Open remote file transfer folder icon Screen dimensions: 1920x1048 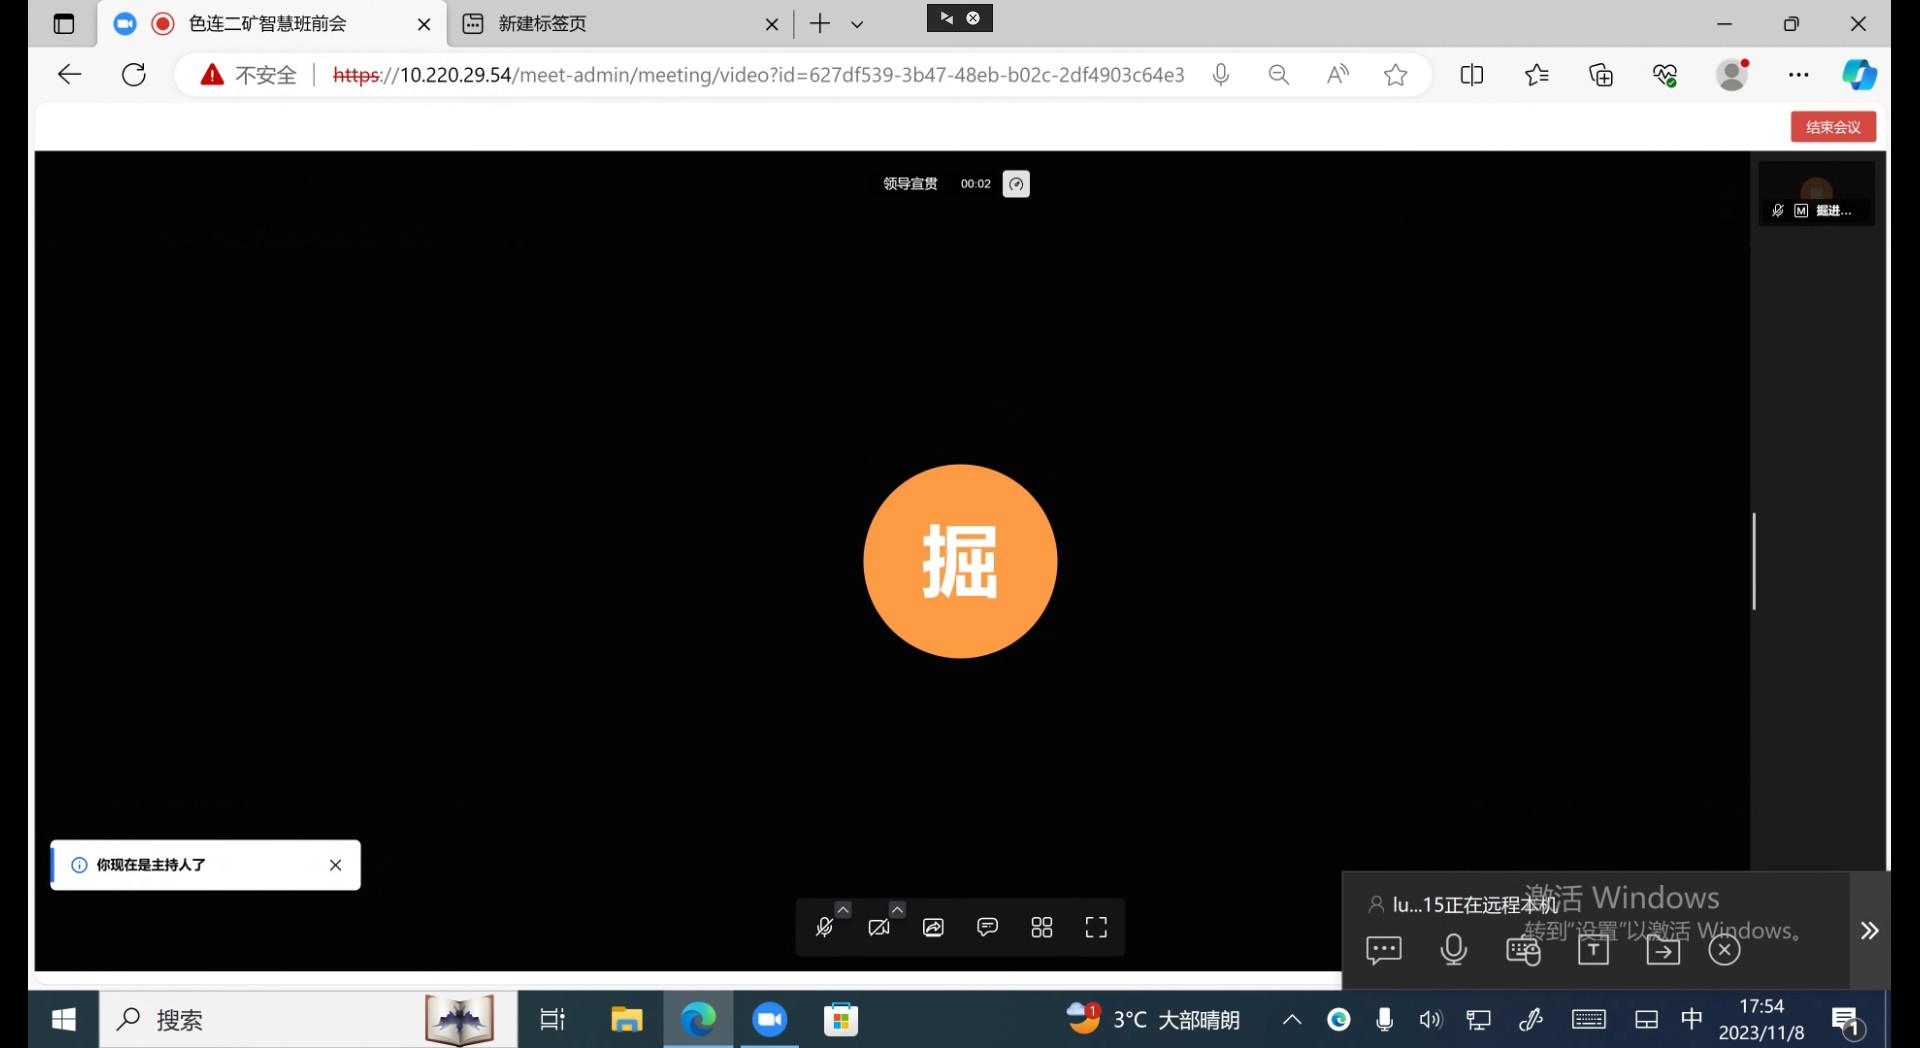[1663, 950]
